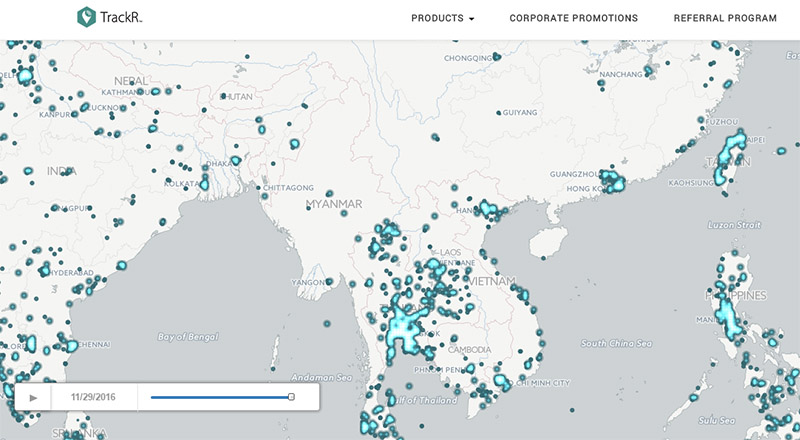This screenshot has width=800, height=440.
Task: Click the timeline slider handle
Action: (x=291, y=397)
